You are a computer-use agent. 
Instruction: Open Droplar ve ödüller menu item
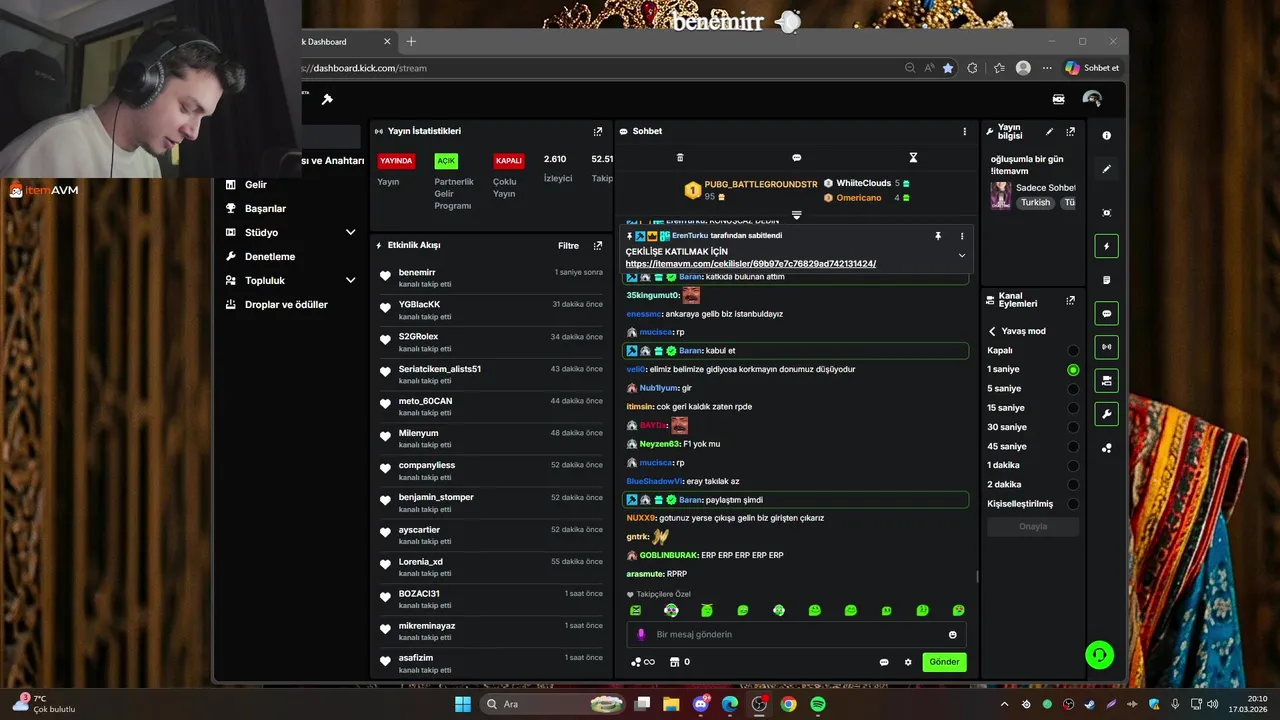[x=286, y=305]
